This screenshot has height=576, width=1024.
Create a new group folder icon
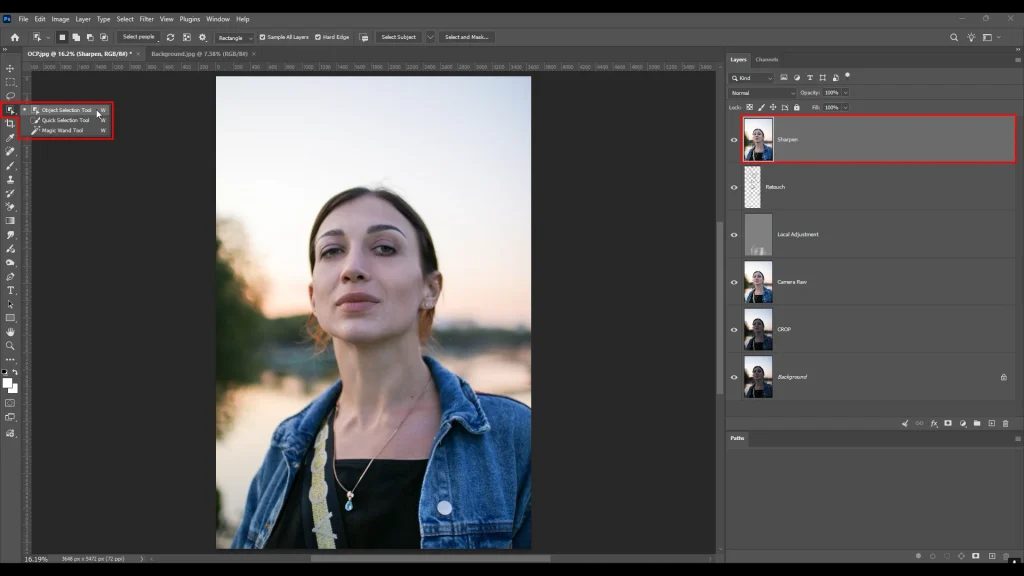[x=977, y=424]
